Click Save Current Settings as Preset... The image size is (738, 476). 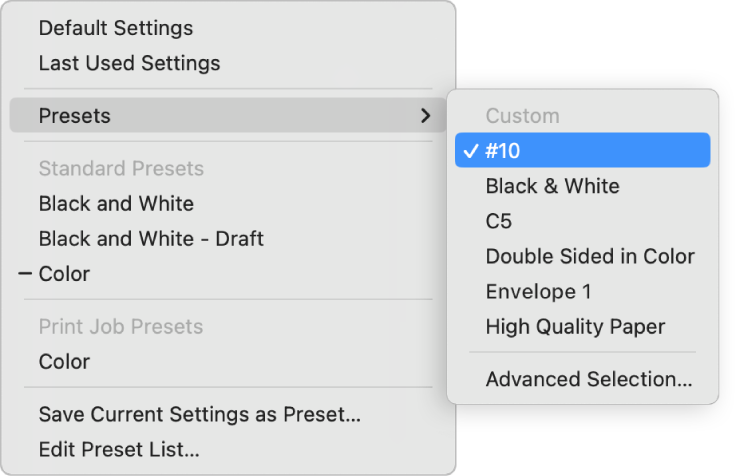tap(199, 414)
